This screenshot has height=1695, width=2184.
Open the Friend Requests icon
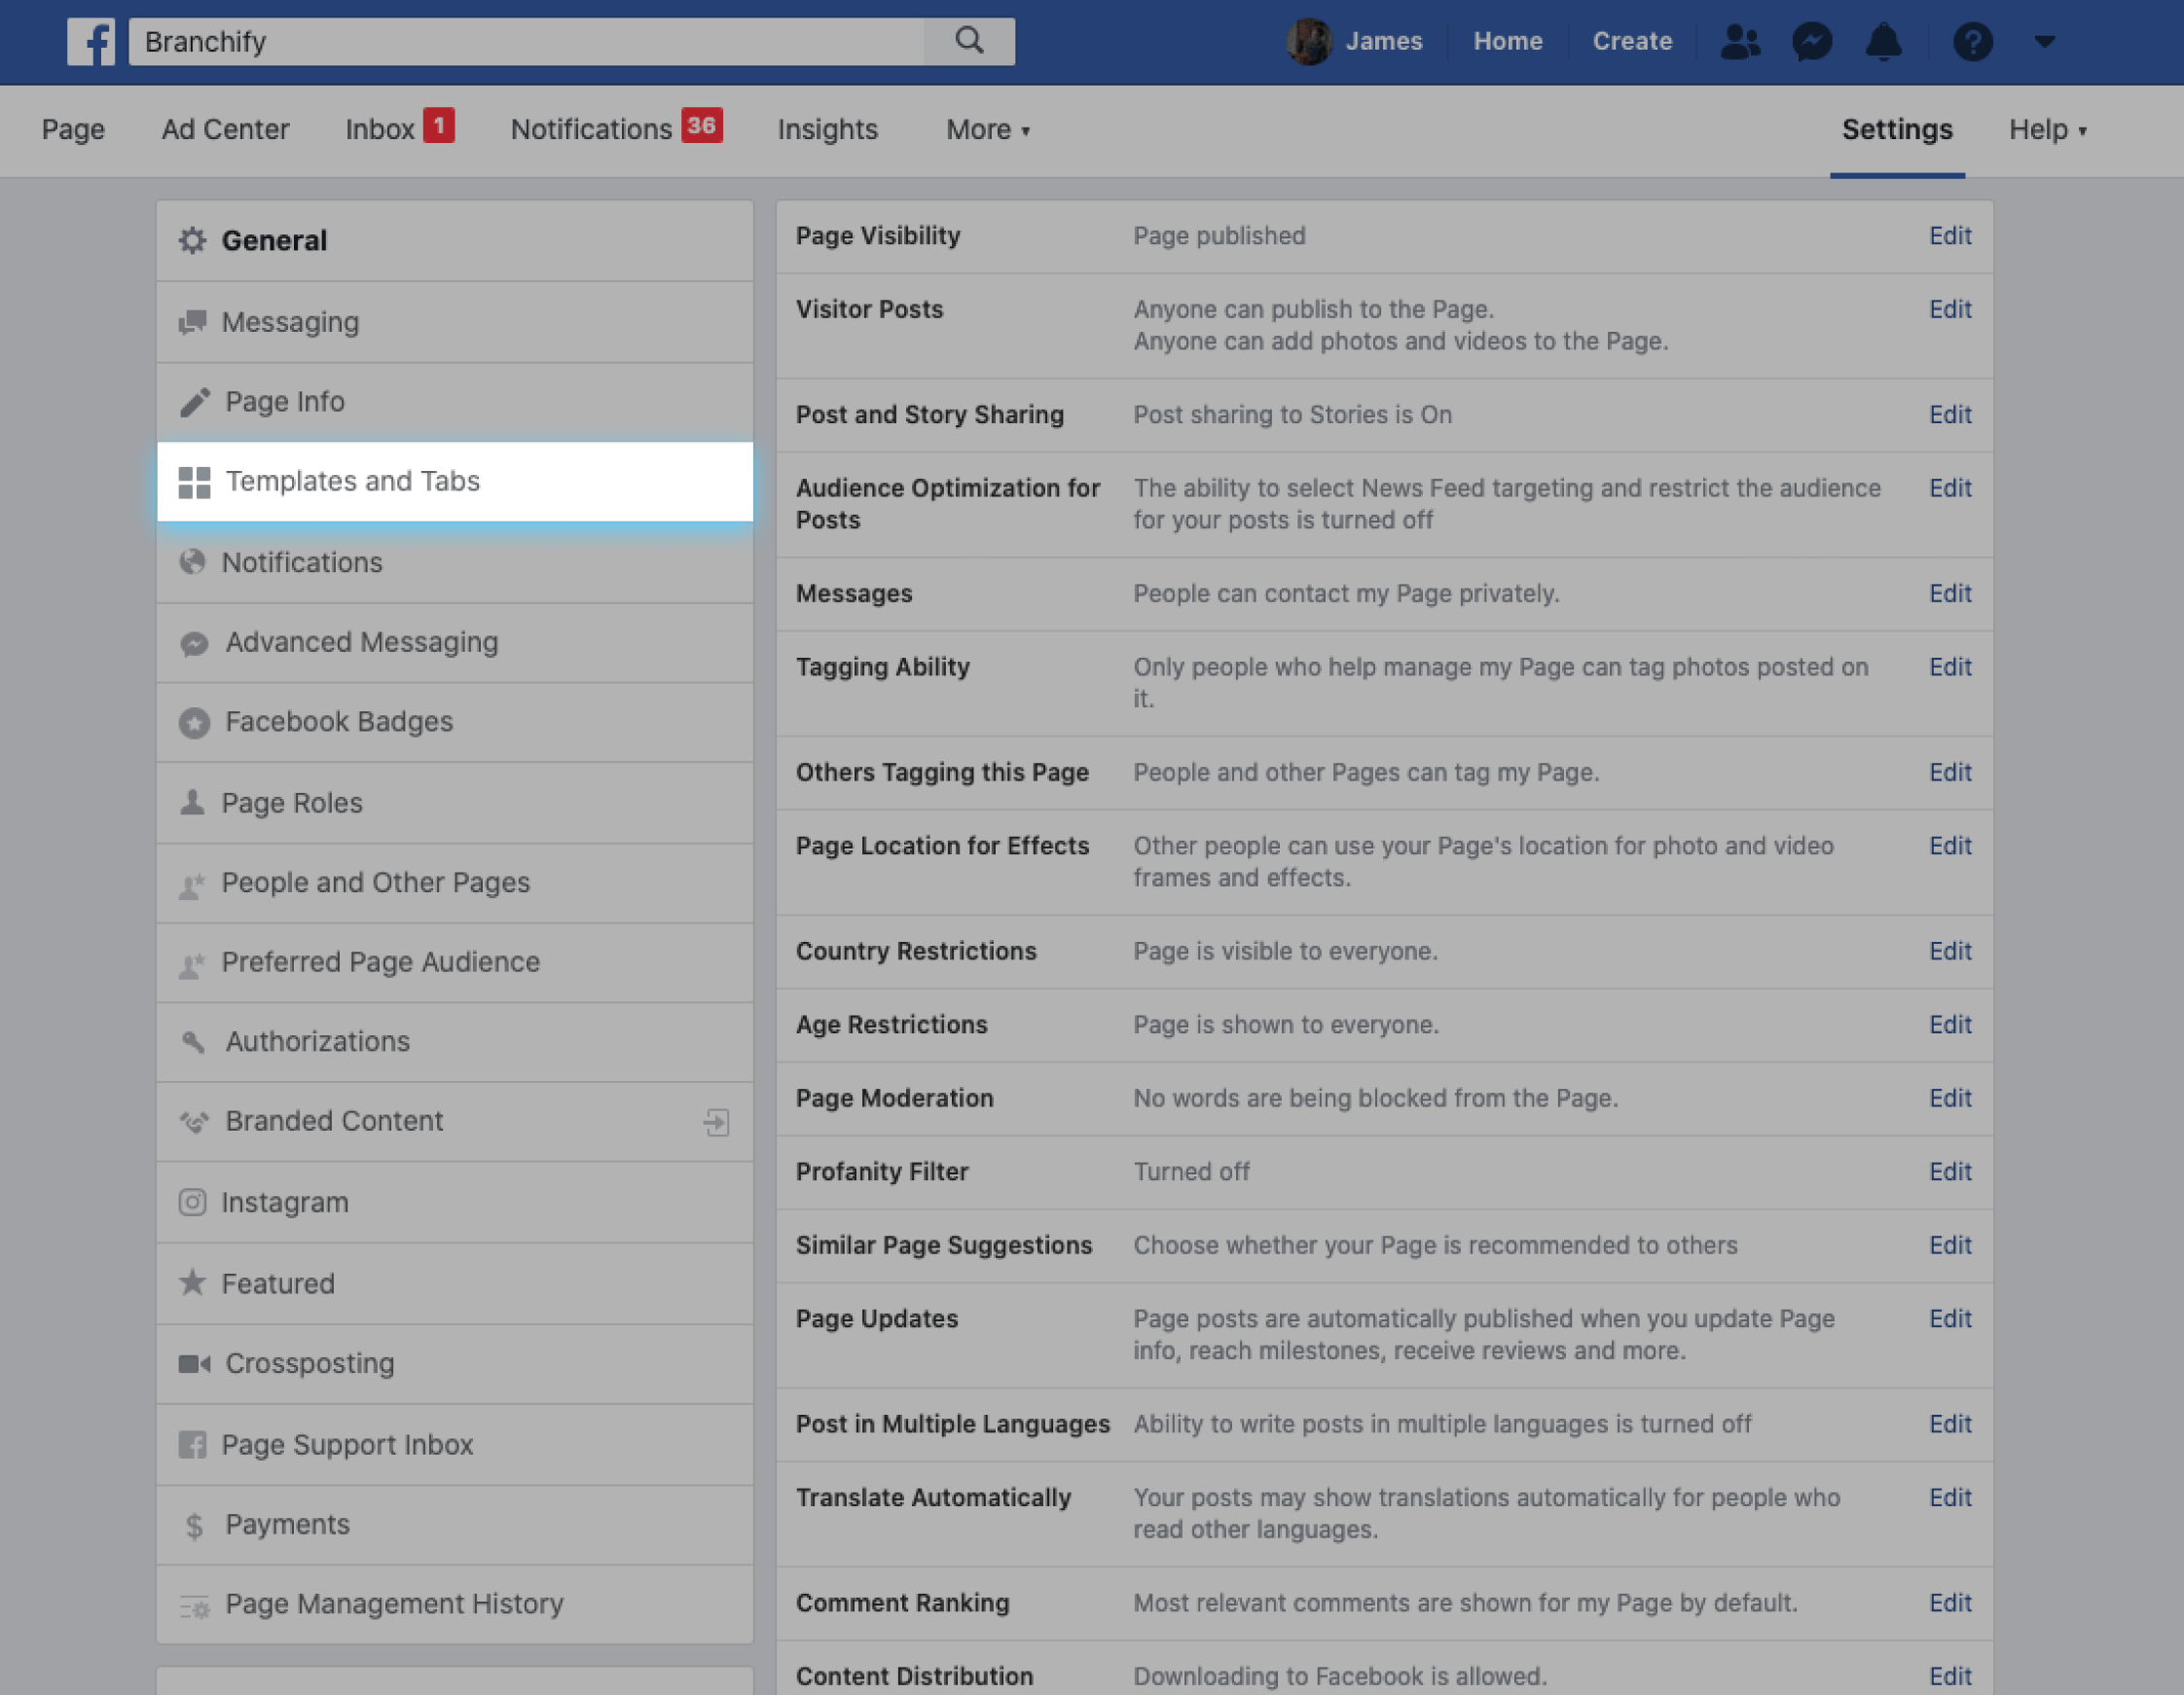click(x=1740, y=42)
